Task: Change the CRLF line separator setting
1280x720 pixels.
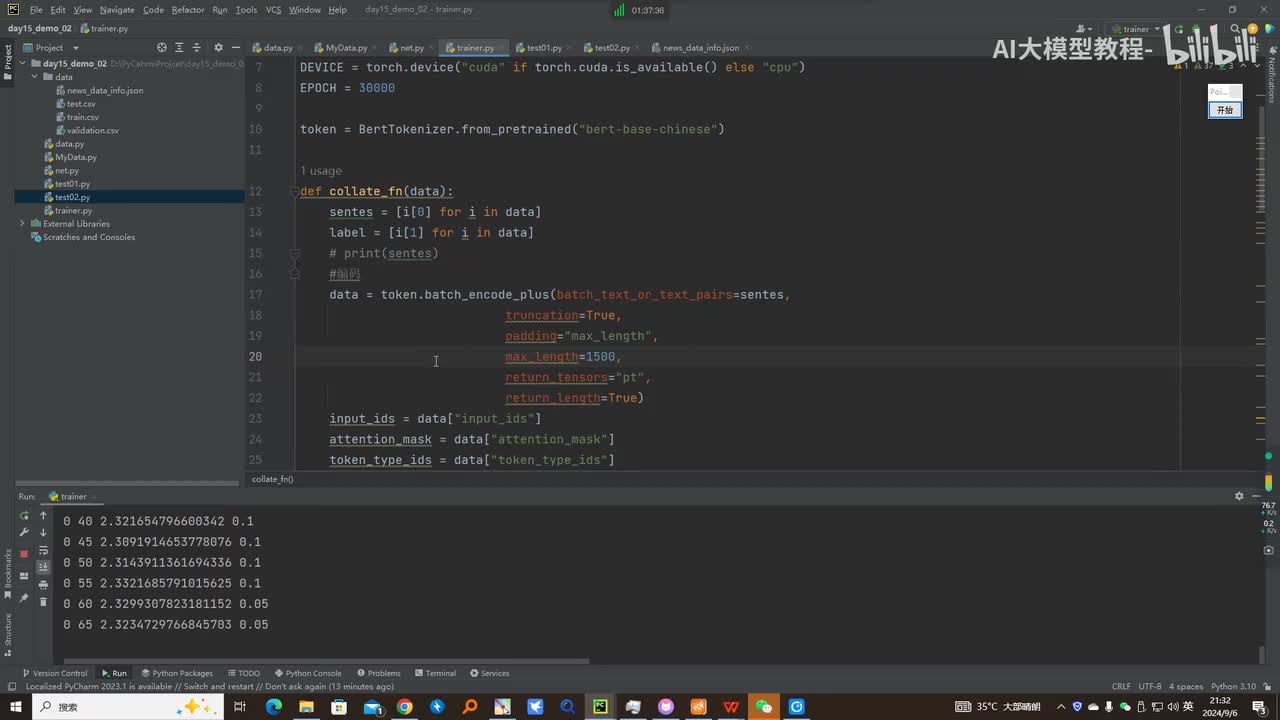Action: click(1121, 687)
